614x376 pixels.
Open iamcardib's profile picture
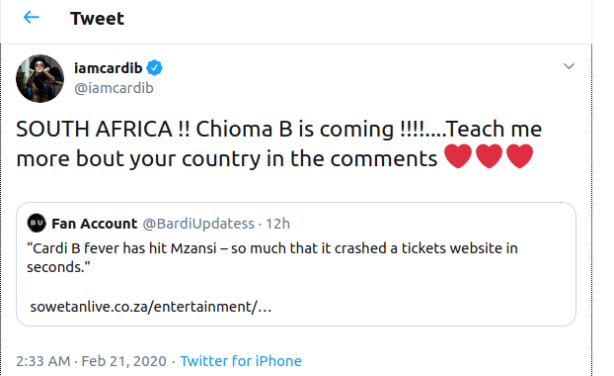40,79
